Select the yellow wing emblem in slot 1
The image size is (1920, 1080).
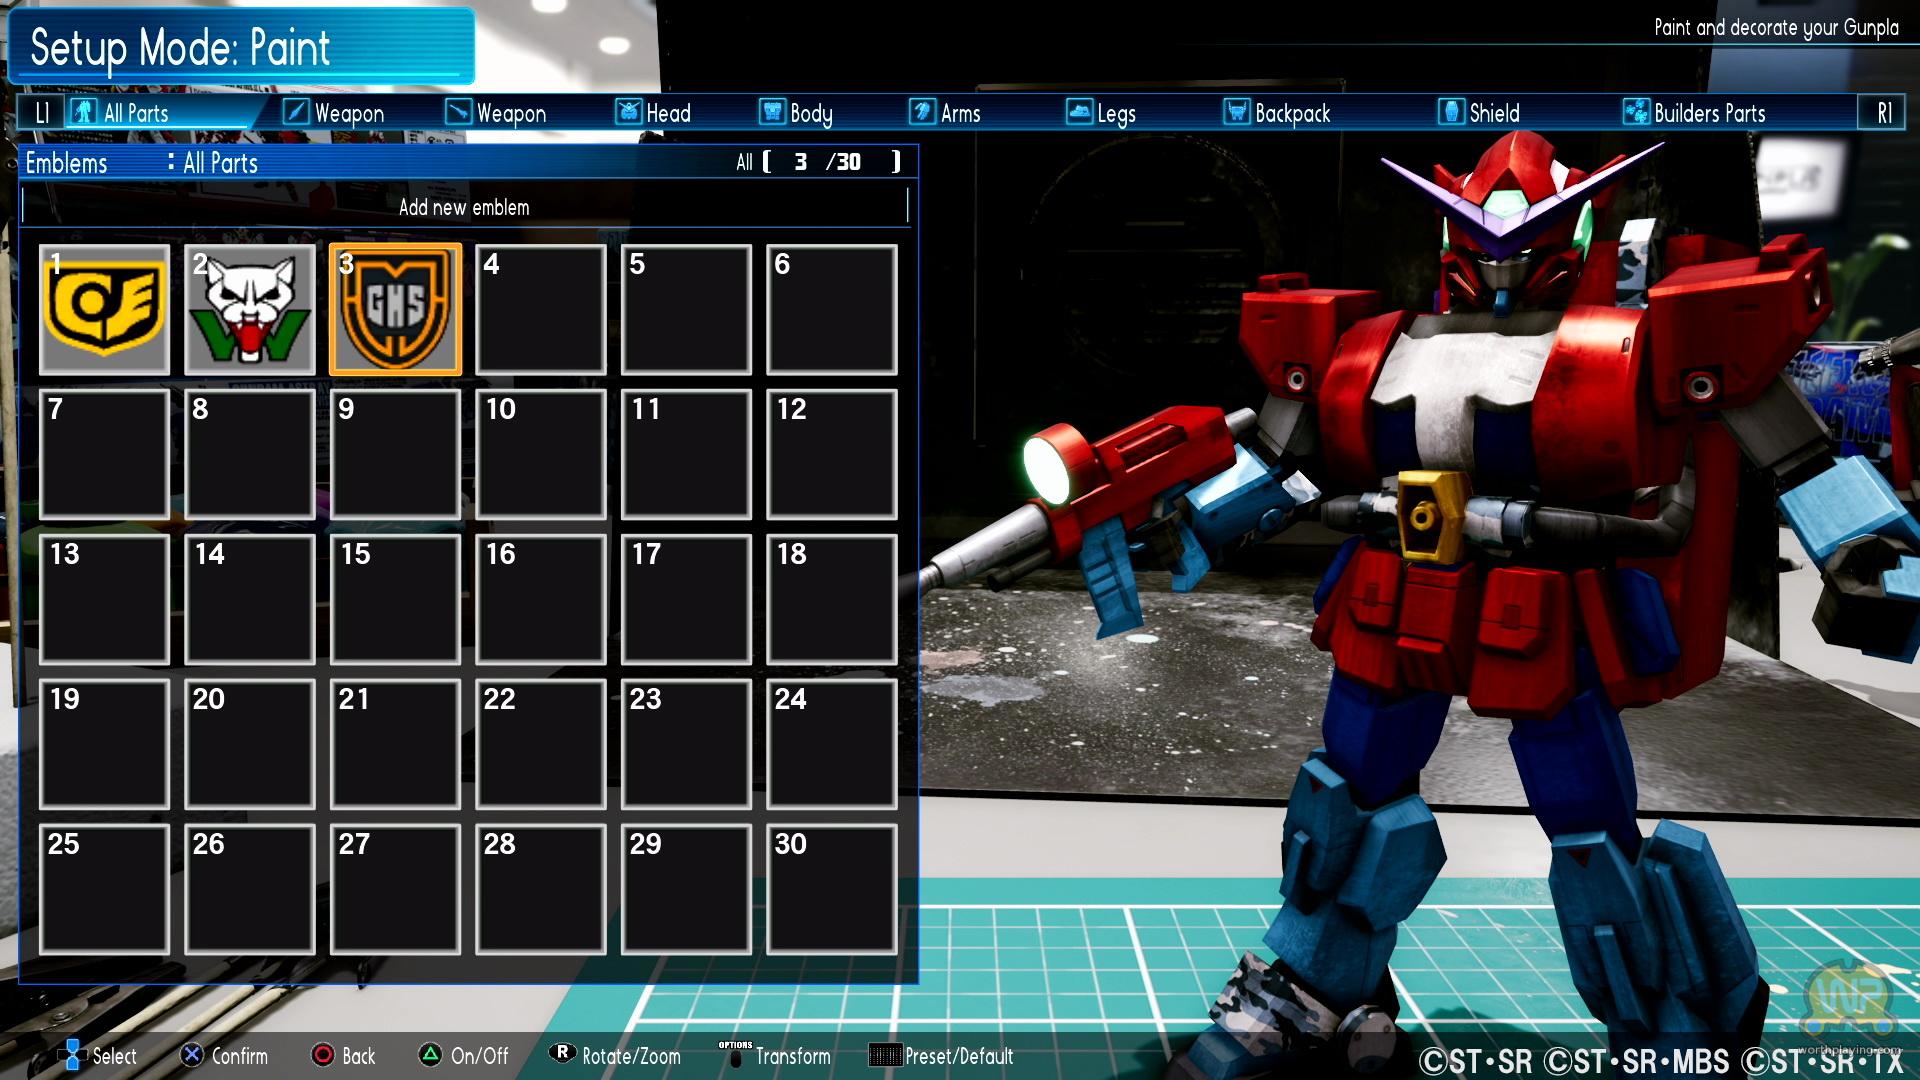(x=104, y=310)
